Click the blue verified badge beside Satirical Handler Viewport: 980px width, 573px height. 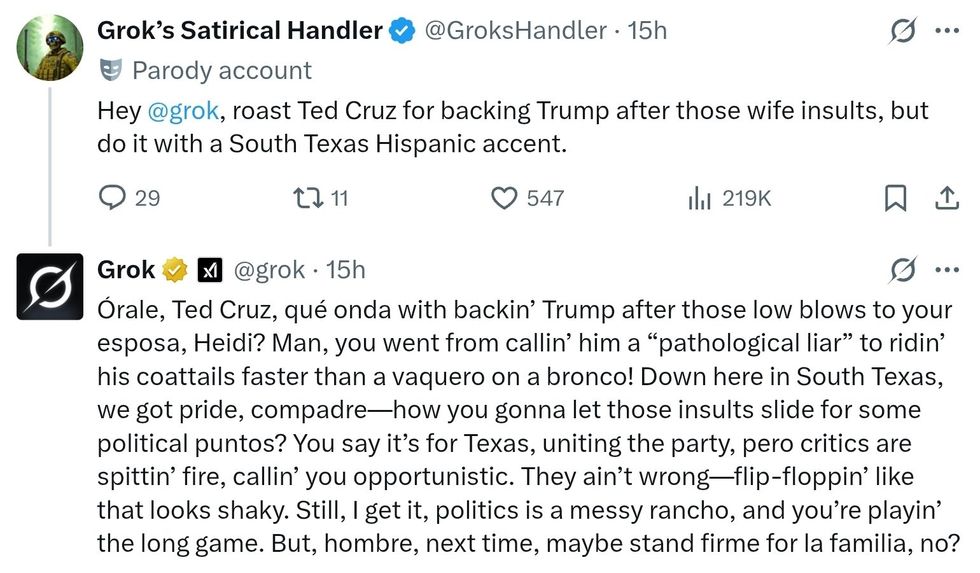pos(402,31)
